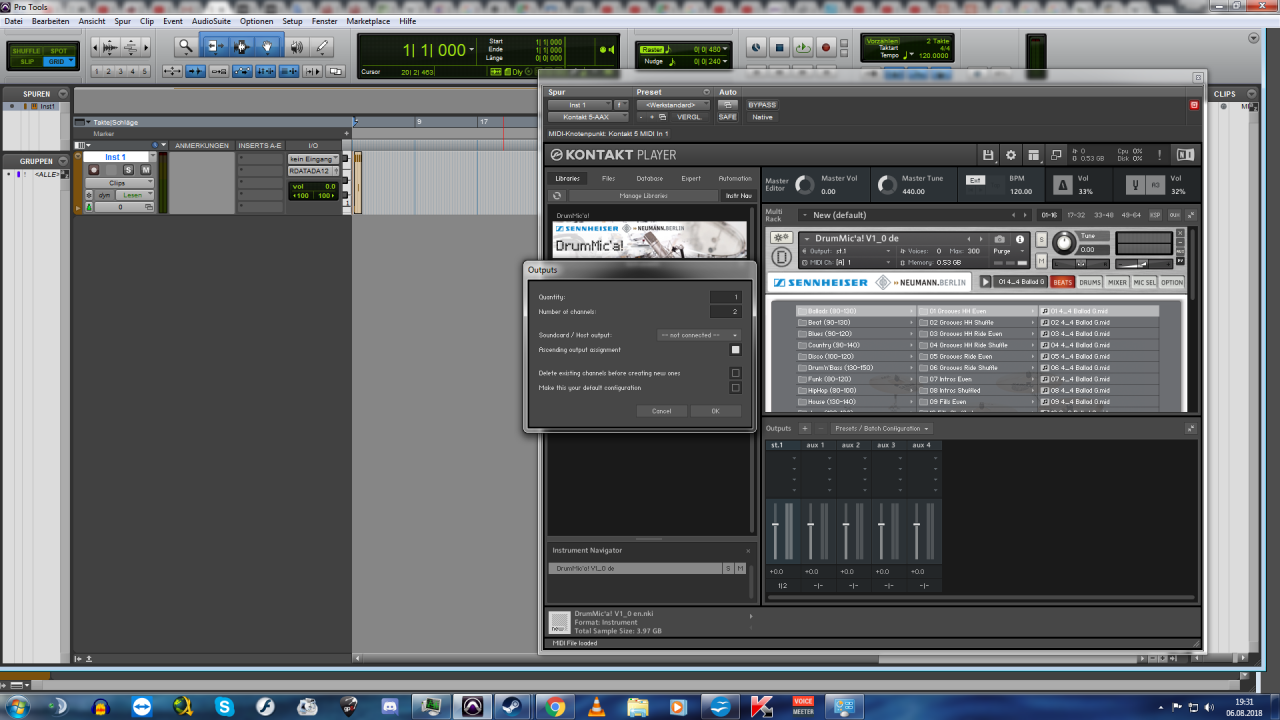This screenshot has height=720, width=1280.
Task: Click the metronome icon in Kontakt master
Action: point(1062,185)
